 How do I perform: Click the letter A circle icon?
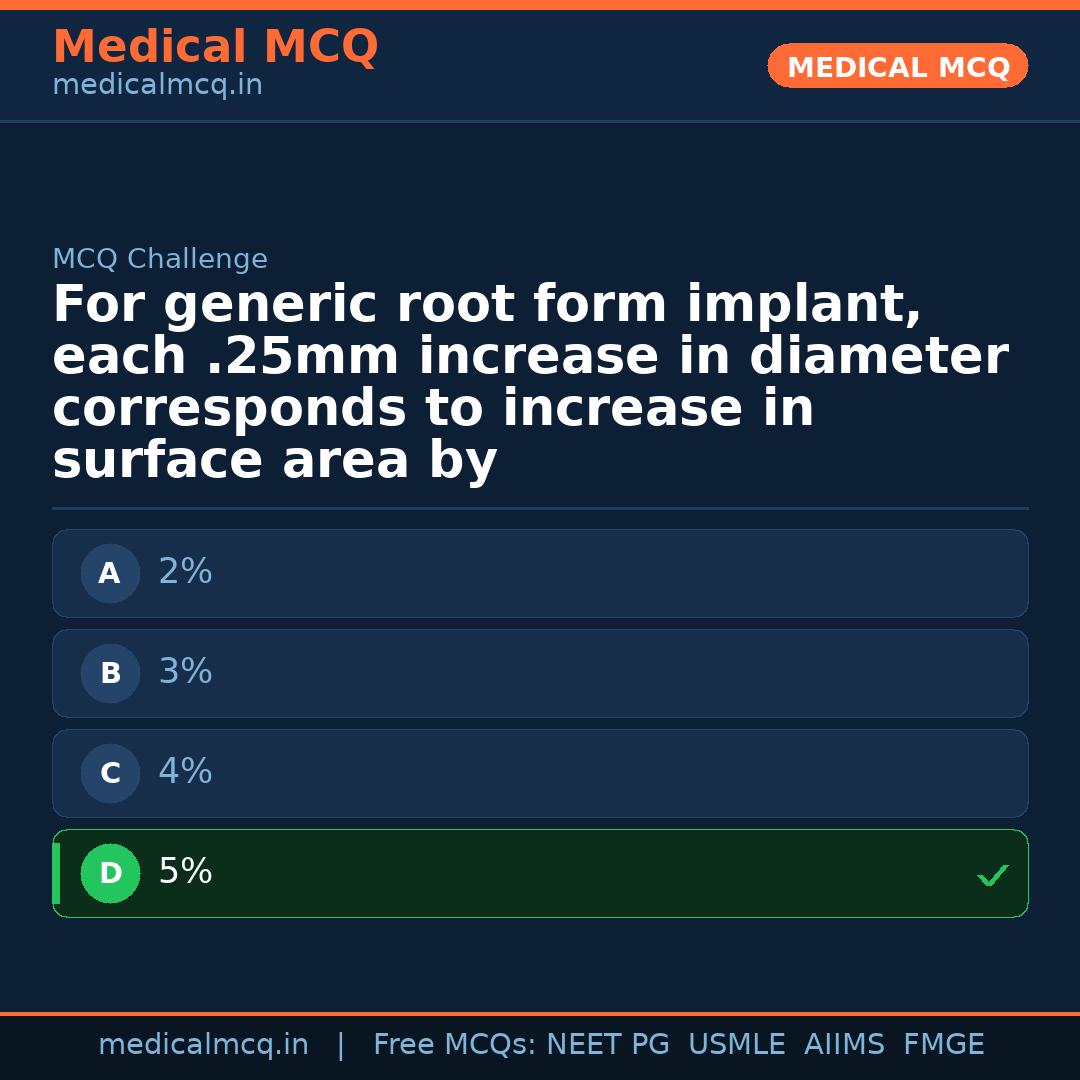(x=110, y=574)
